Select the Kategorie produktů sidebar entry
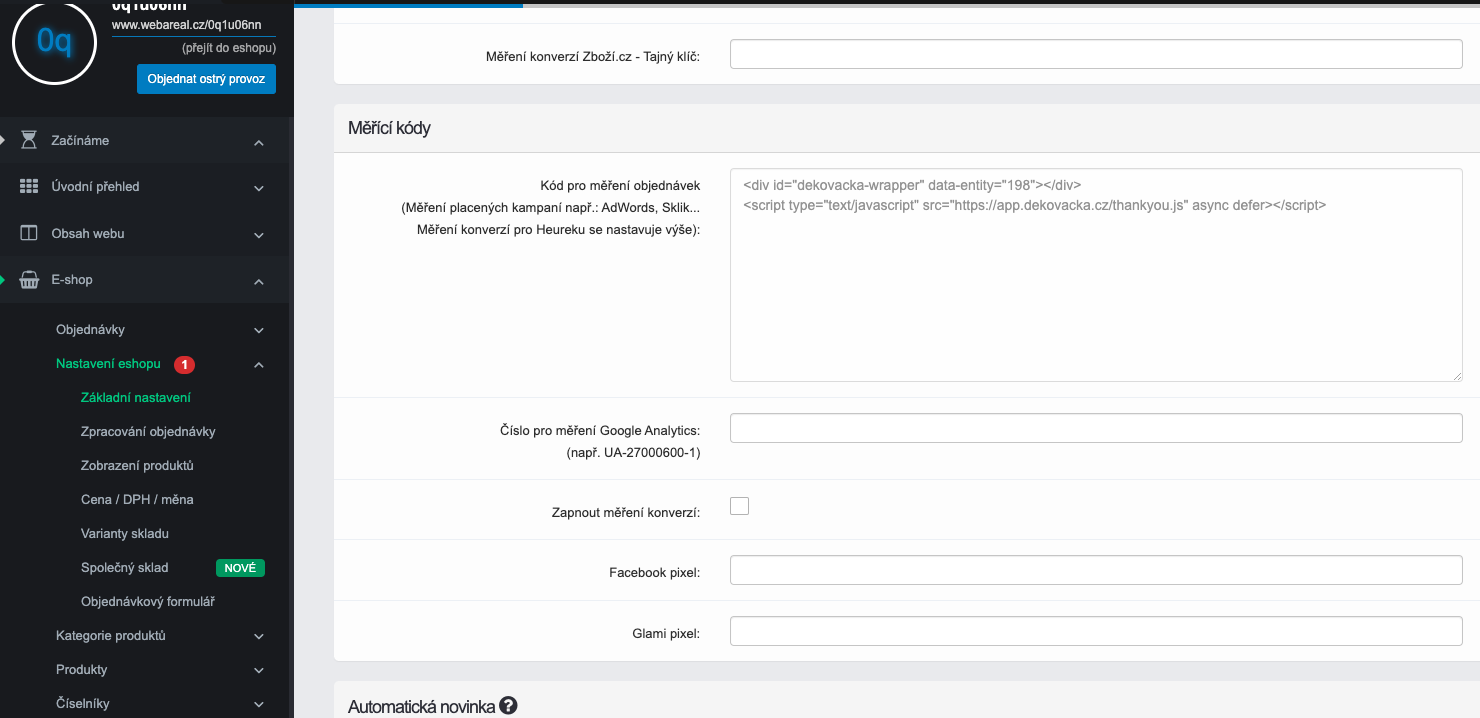The image size is (1480, 718). 111,636
